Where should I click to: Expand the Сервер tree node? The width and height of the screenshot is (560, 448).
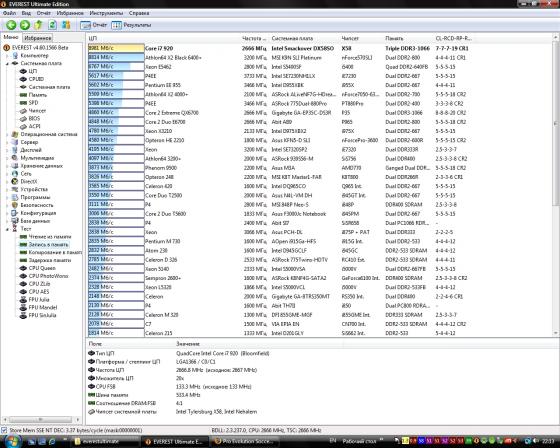pyautogui.click(x=7, y=142)
